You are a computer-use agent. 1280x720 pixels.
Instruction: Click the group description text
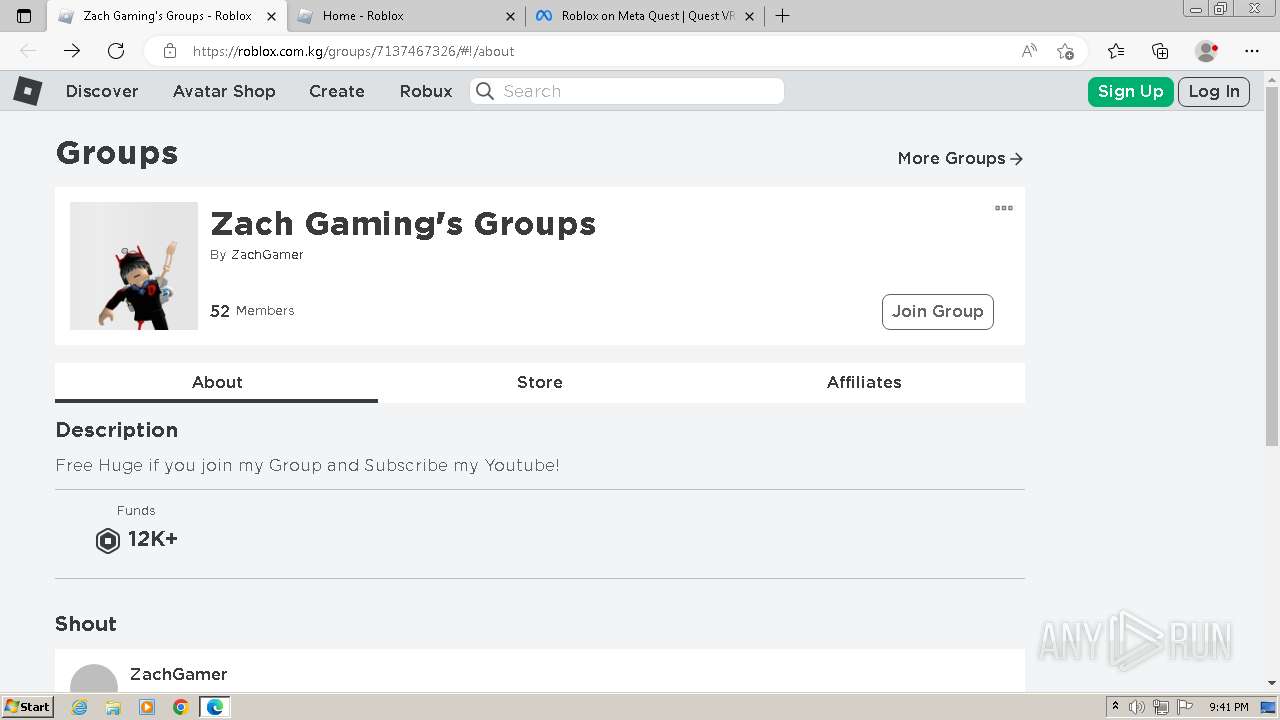tap(307, 465)
